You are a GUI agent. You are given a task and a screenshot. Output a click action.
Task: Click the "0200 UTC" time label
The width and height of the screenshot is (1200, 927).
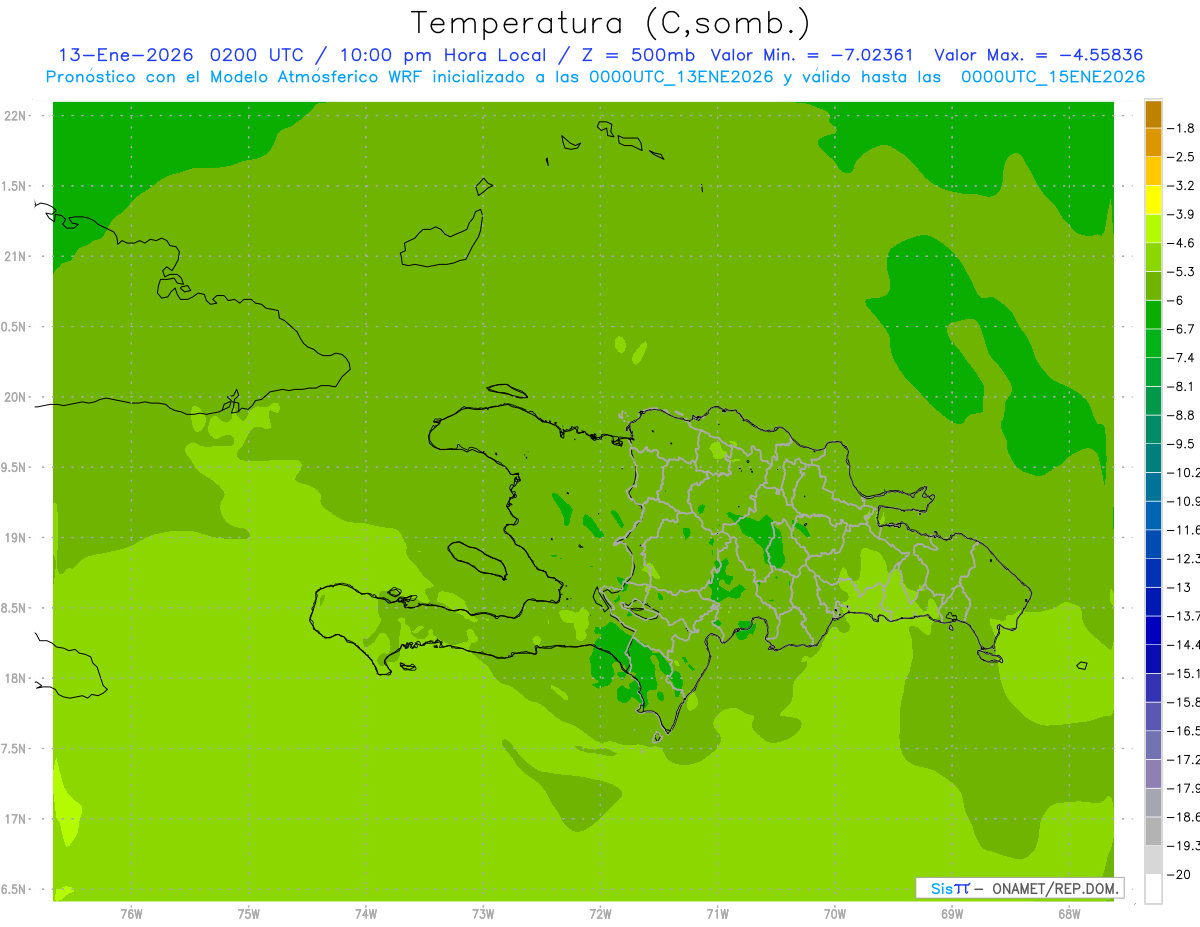pyautogui.click(x=257, y=55)
